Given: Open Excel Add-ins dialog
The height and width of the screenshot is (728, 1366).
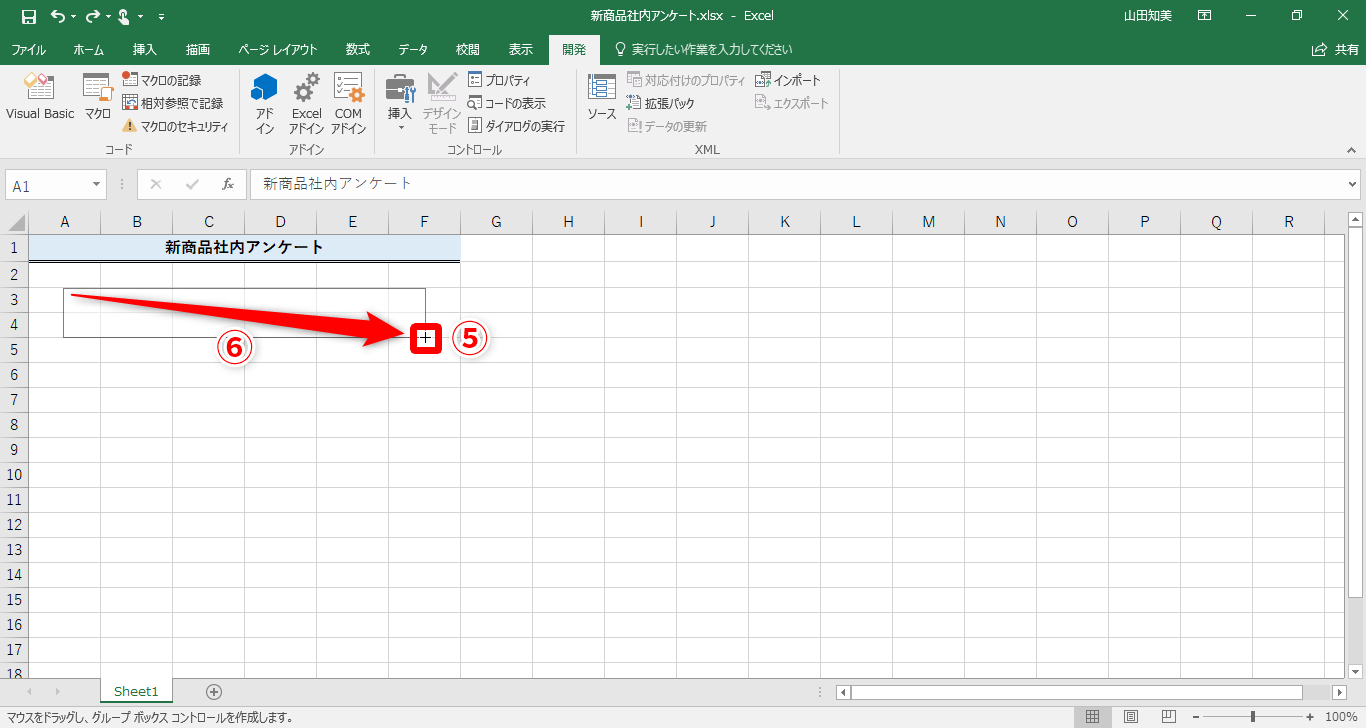Looking at the screenshot, I should coord(306,104).
